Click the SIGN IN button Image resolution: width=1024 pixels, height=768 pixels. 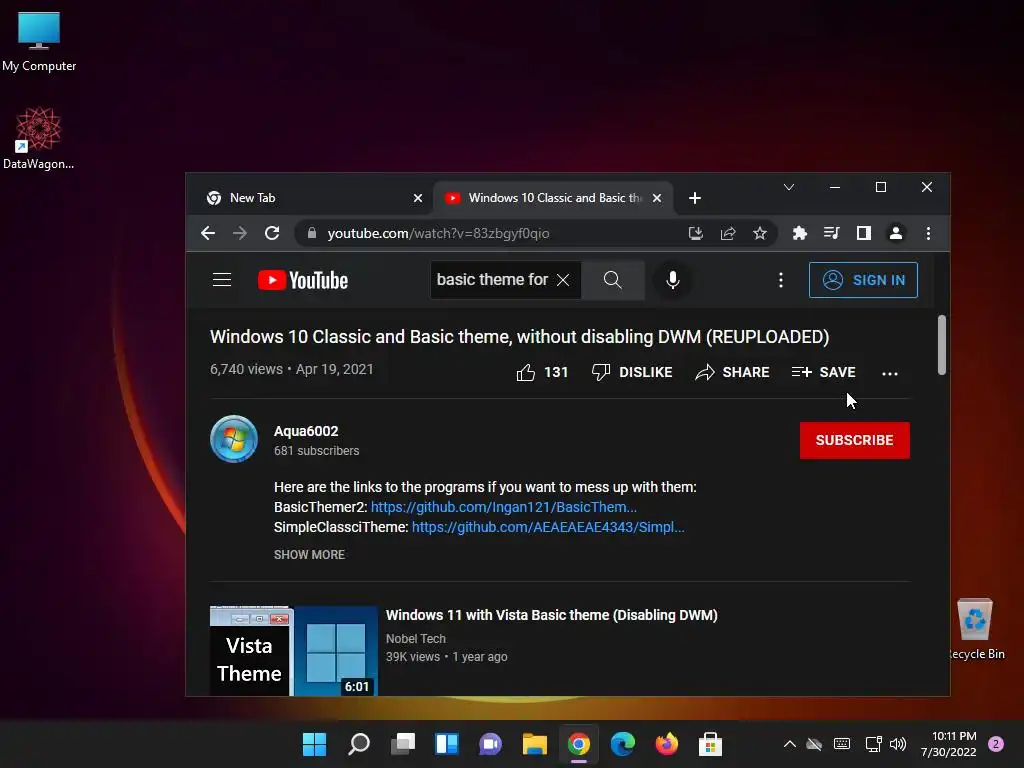pyautogui.click(x=863, y=280)
